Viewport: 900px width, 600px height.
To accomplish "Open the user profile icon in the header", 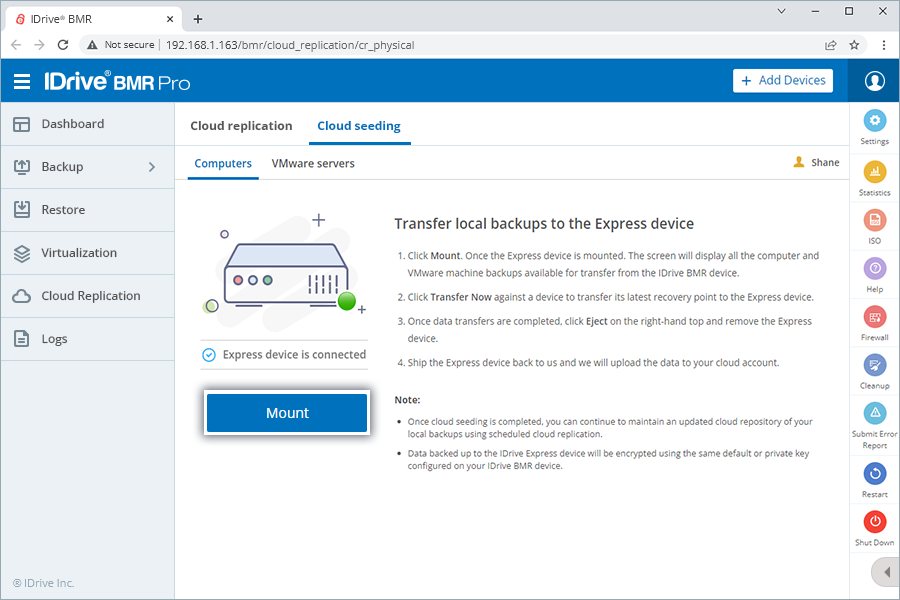I will [x=874, y=81].
